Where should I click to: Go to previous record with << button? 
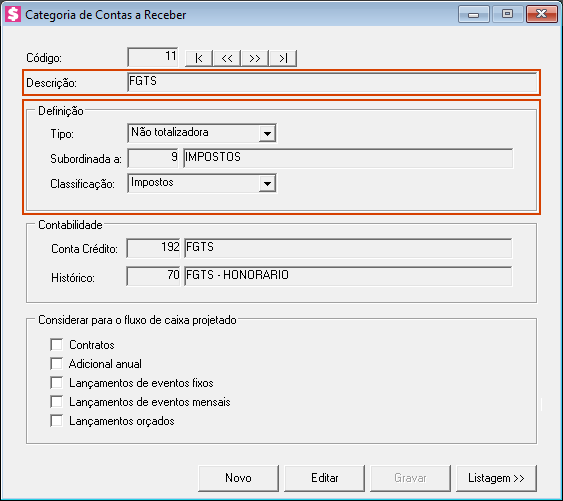[227, 58]
